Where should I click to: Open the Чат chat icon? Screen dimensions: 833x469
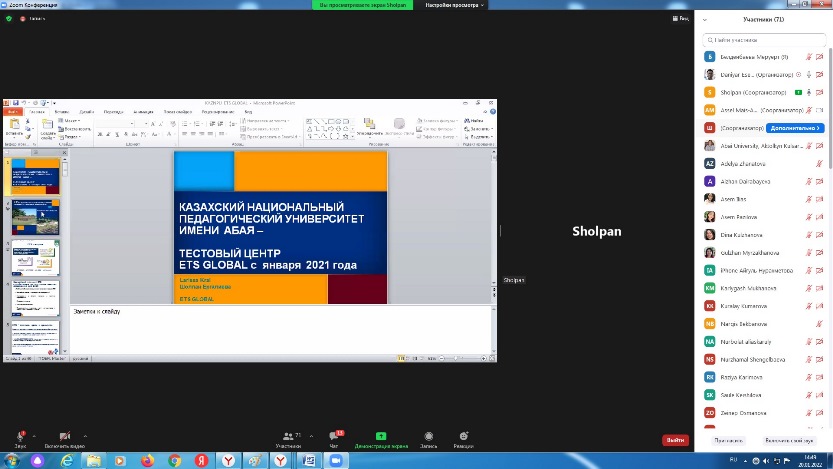tap(334, 436)
